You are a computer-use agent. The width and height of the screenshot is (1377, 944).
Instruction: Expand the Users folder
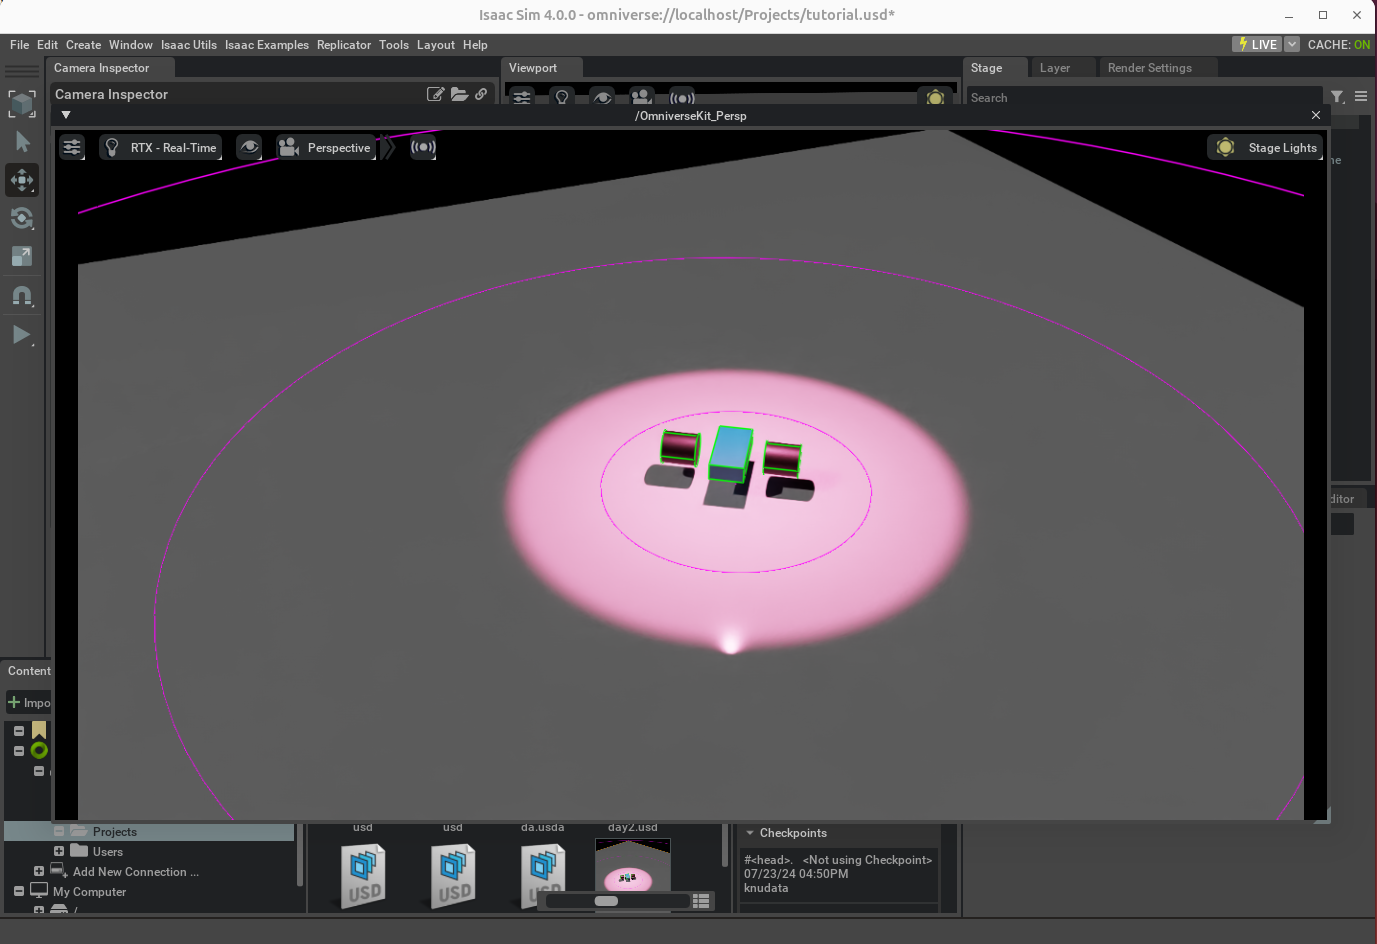point(59,852)
